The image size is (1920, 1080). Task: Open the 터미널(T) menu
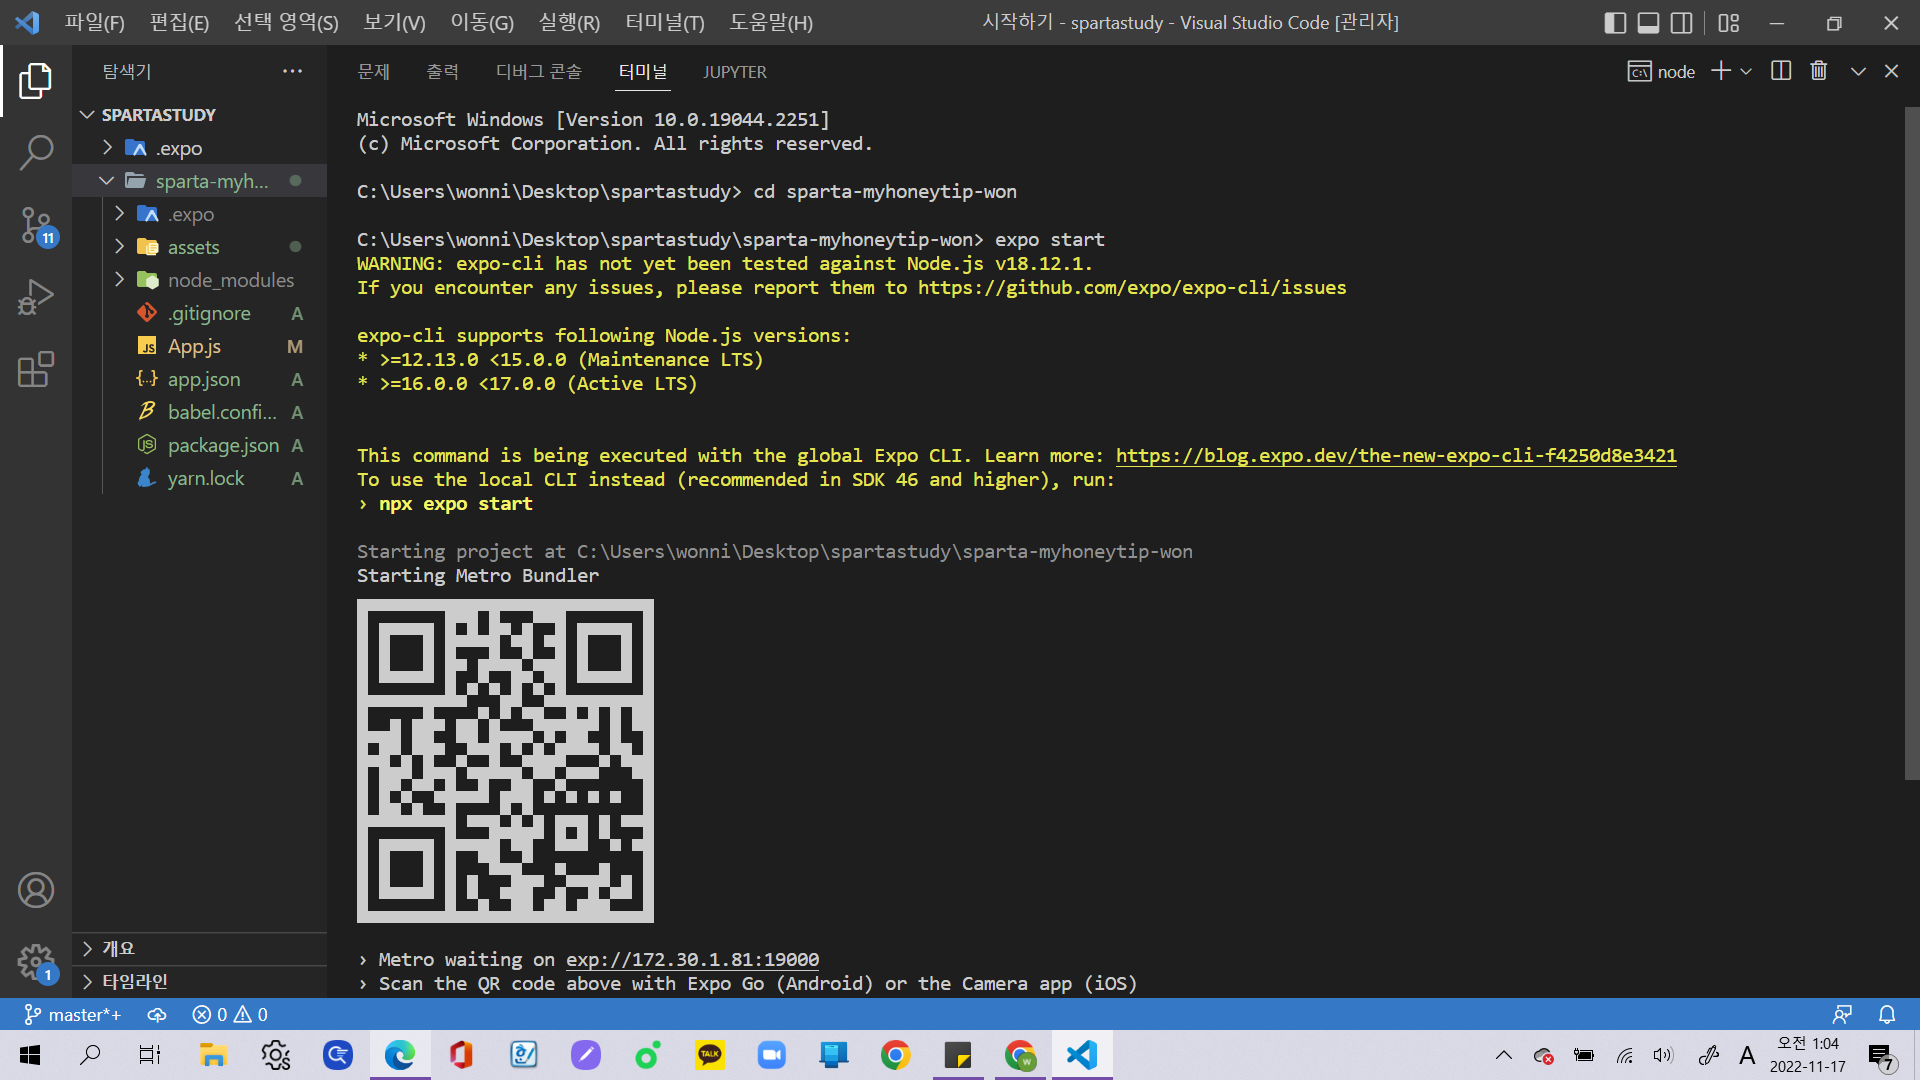(665, 22)
